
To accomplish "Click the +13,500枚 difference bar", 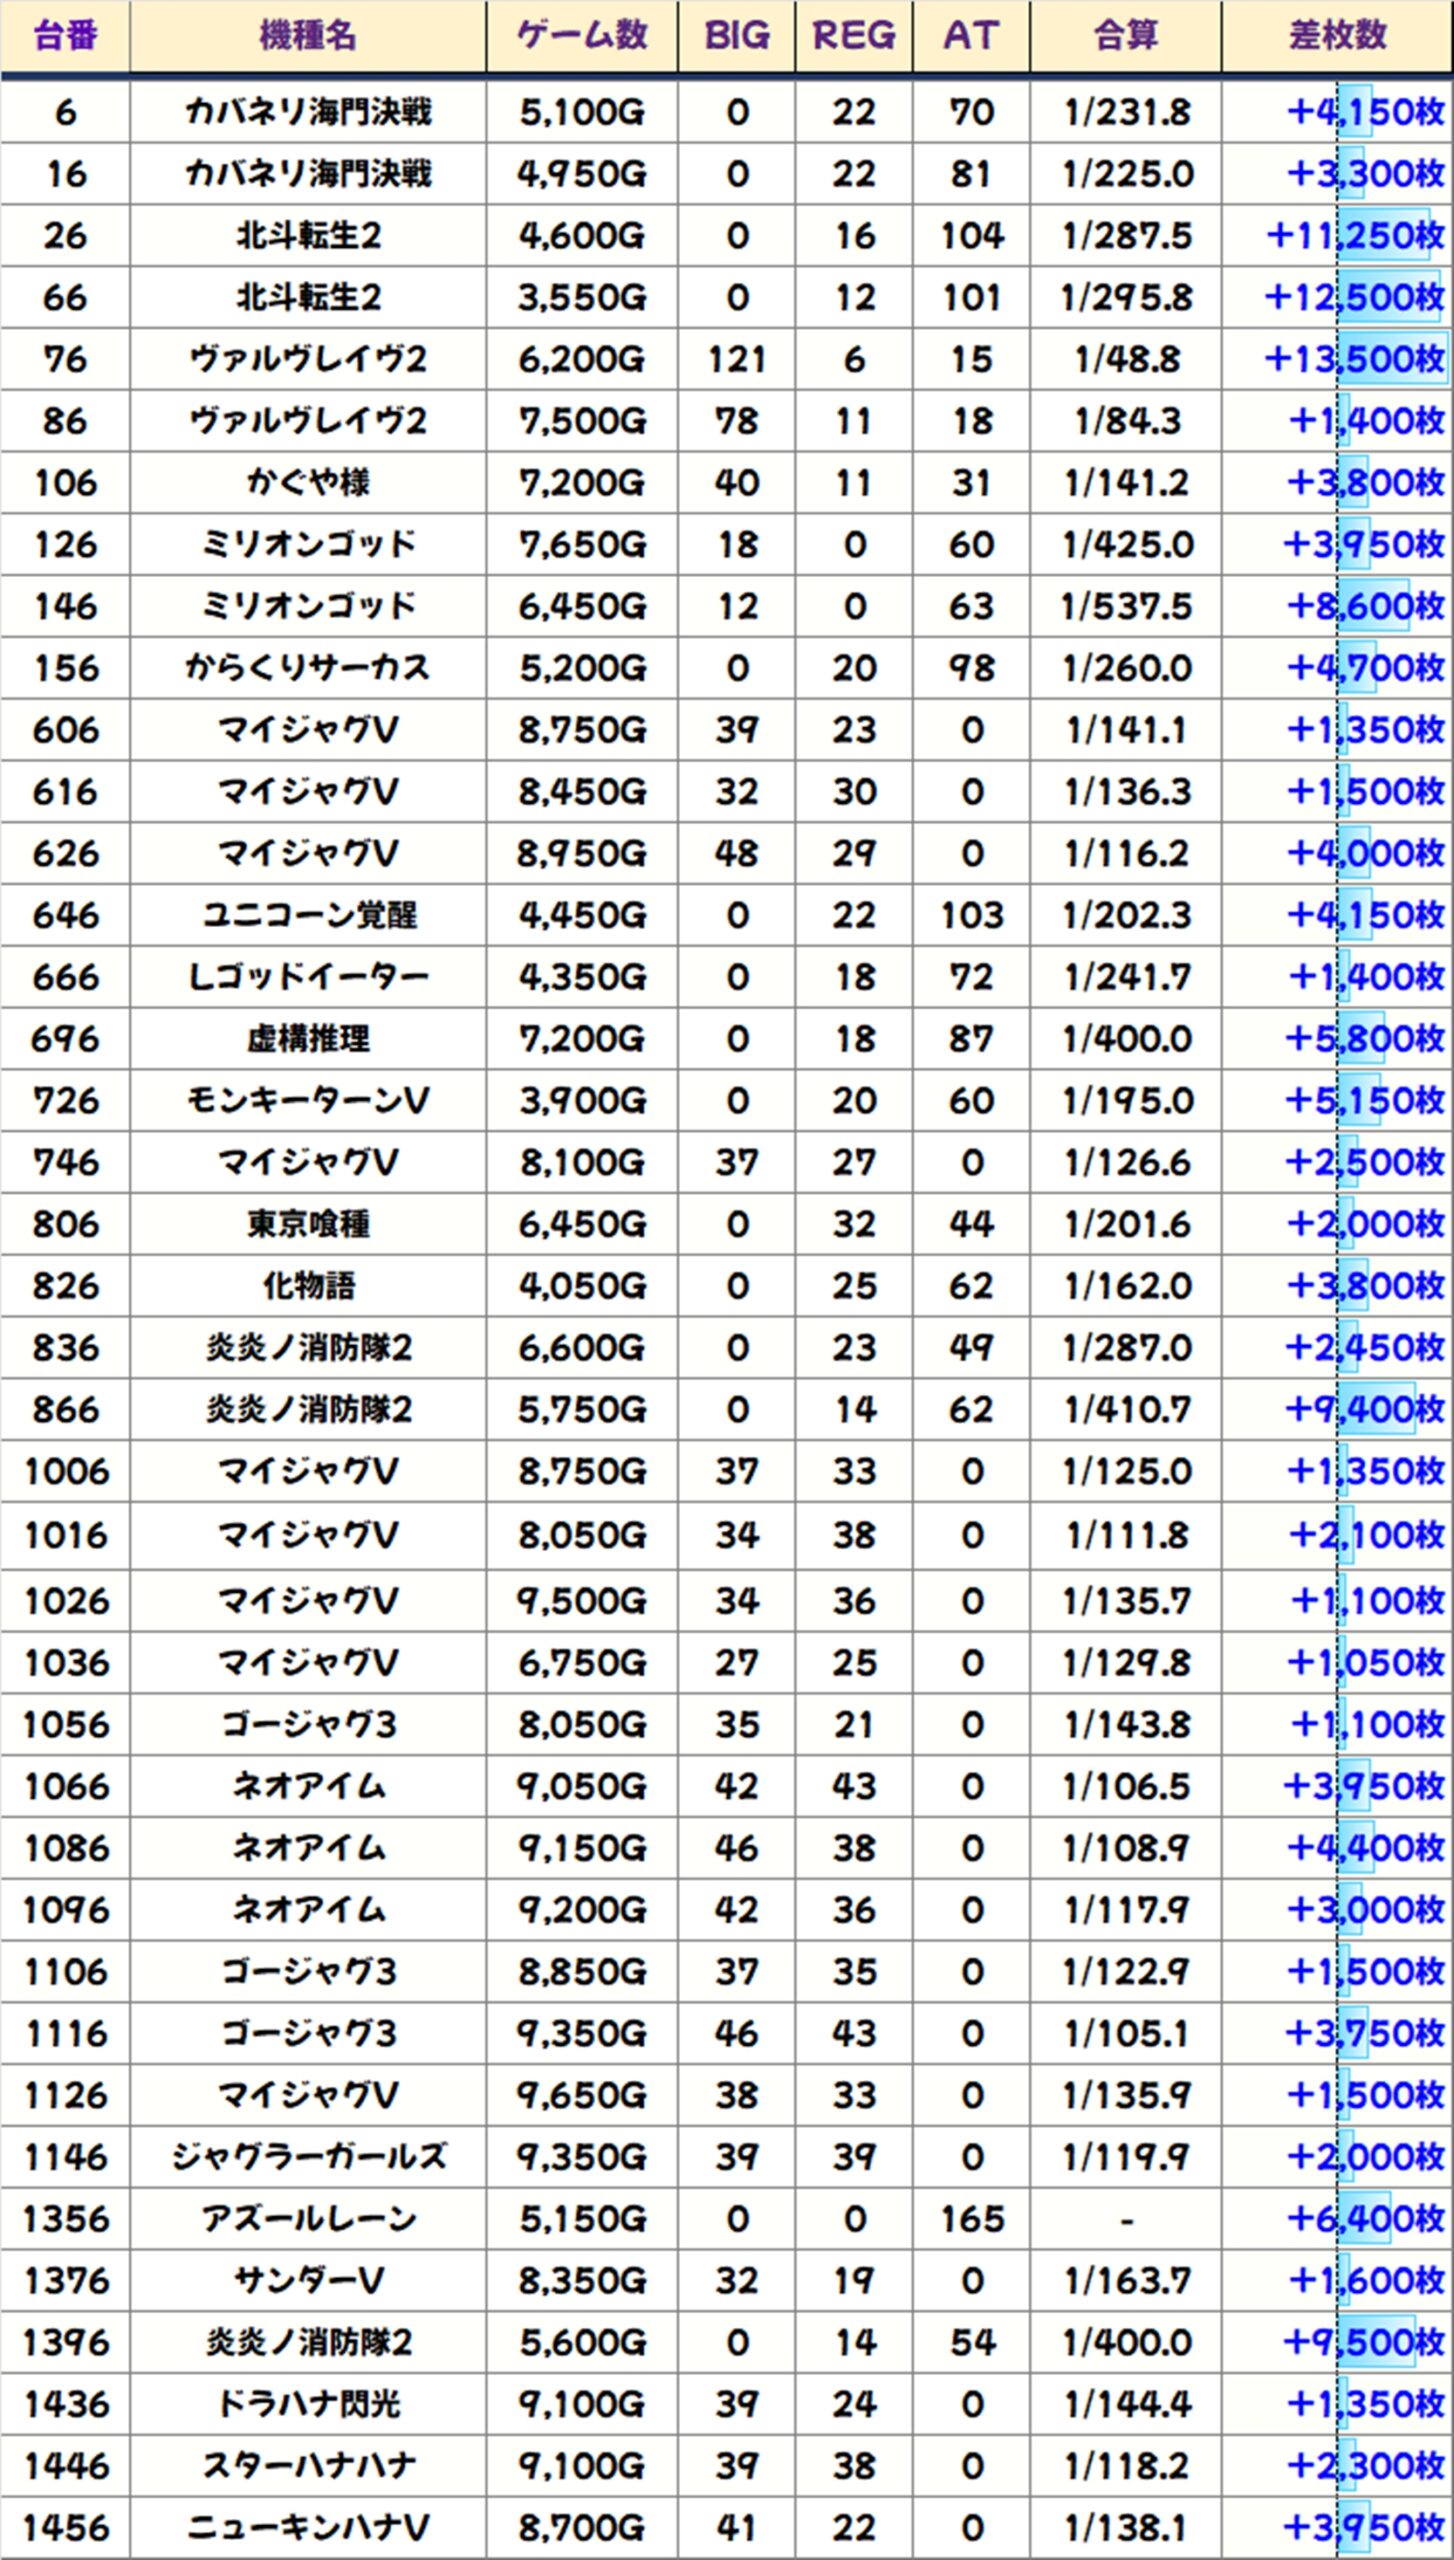I will 1391,359.
